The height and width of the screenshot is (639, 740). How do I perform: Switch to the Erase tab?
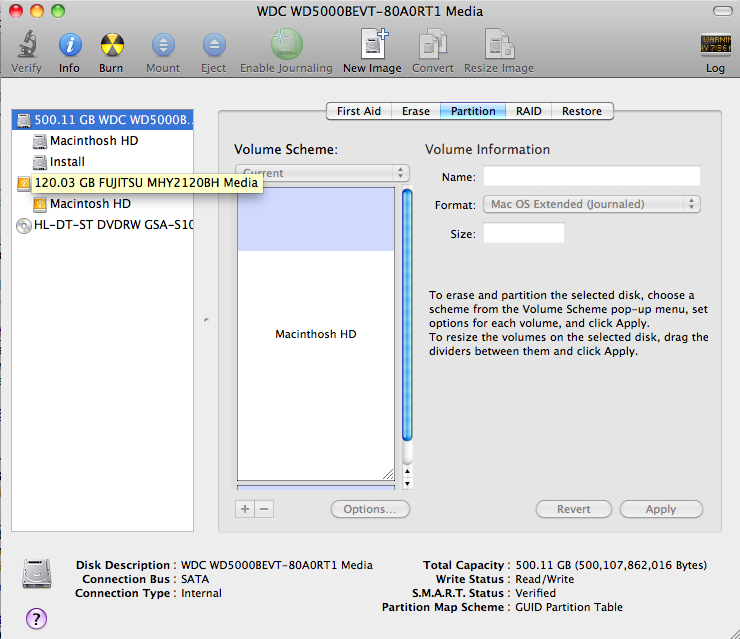[x=416, y=111]
